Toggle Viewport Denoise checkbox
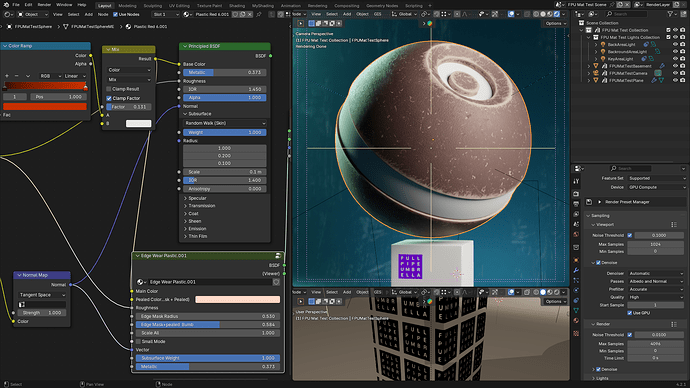The image size is (690, 388). (x=598, y=263)
